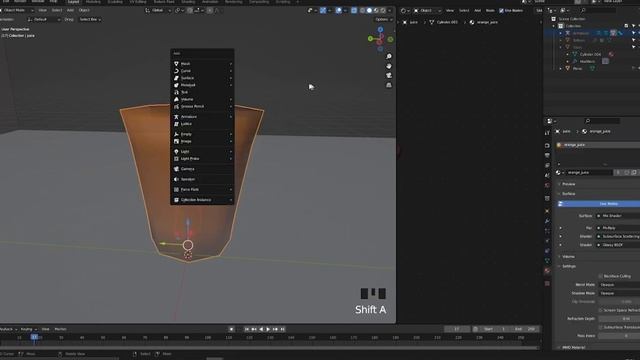Open the Shadow Mode dropdown
The width and height of the screenshot is (640, 360).
click(x=619, y=293)
